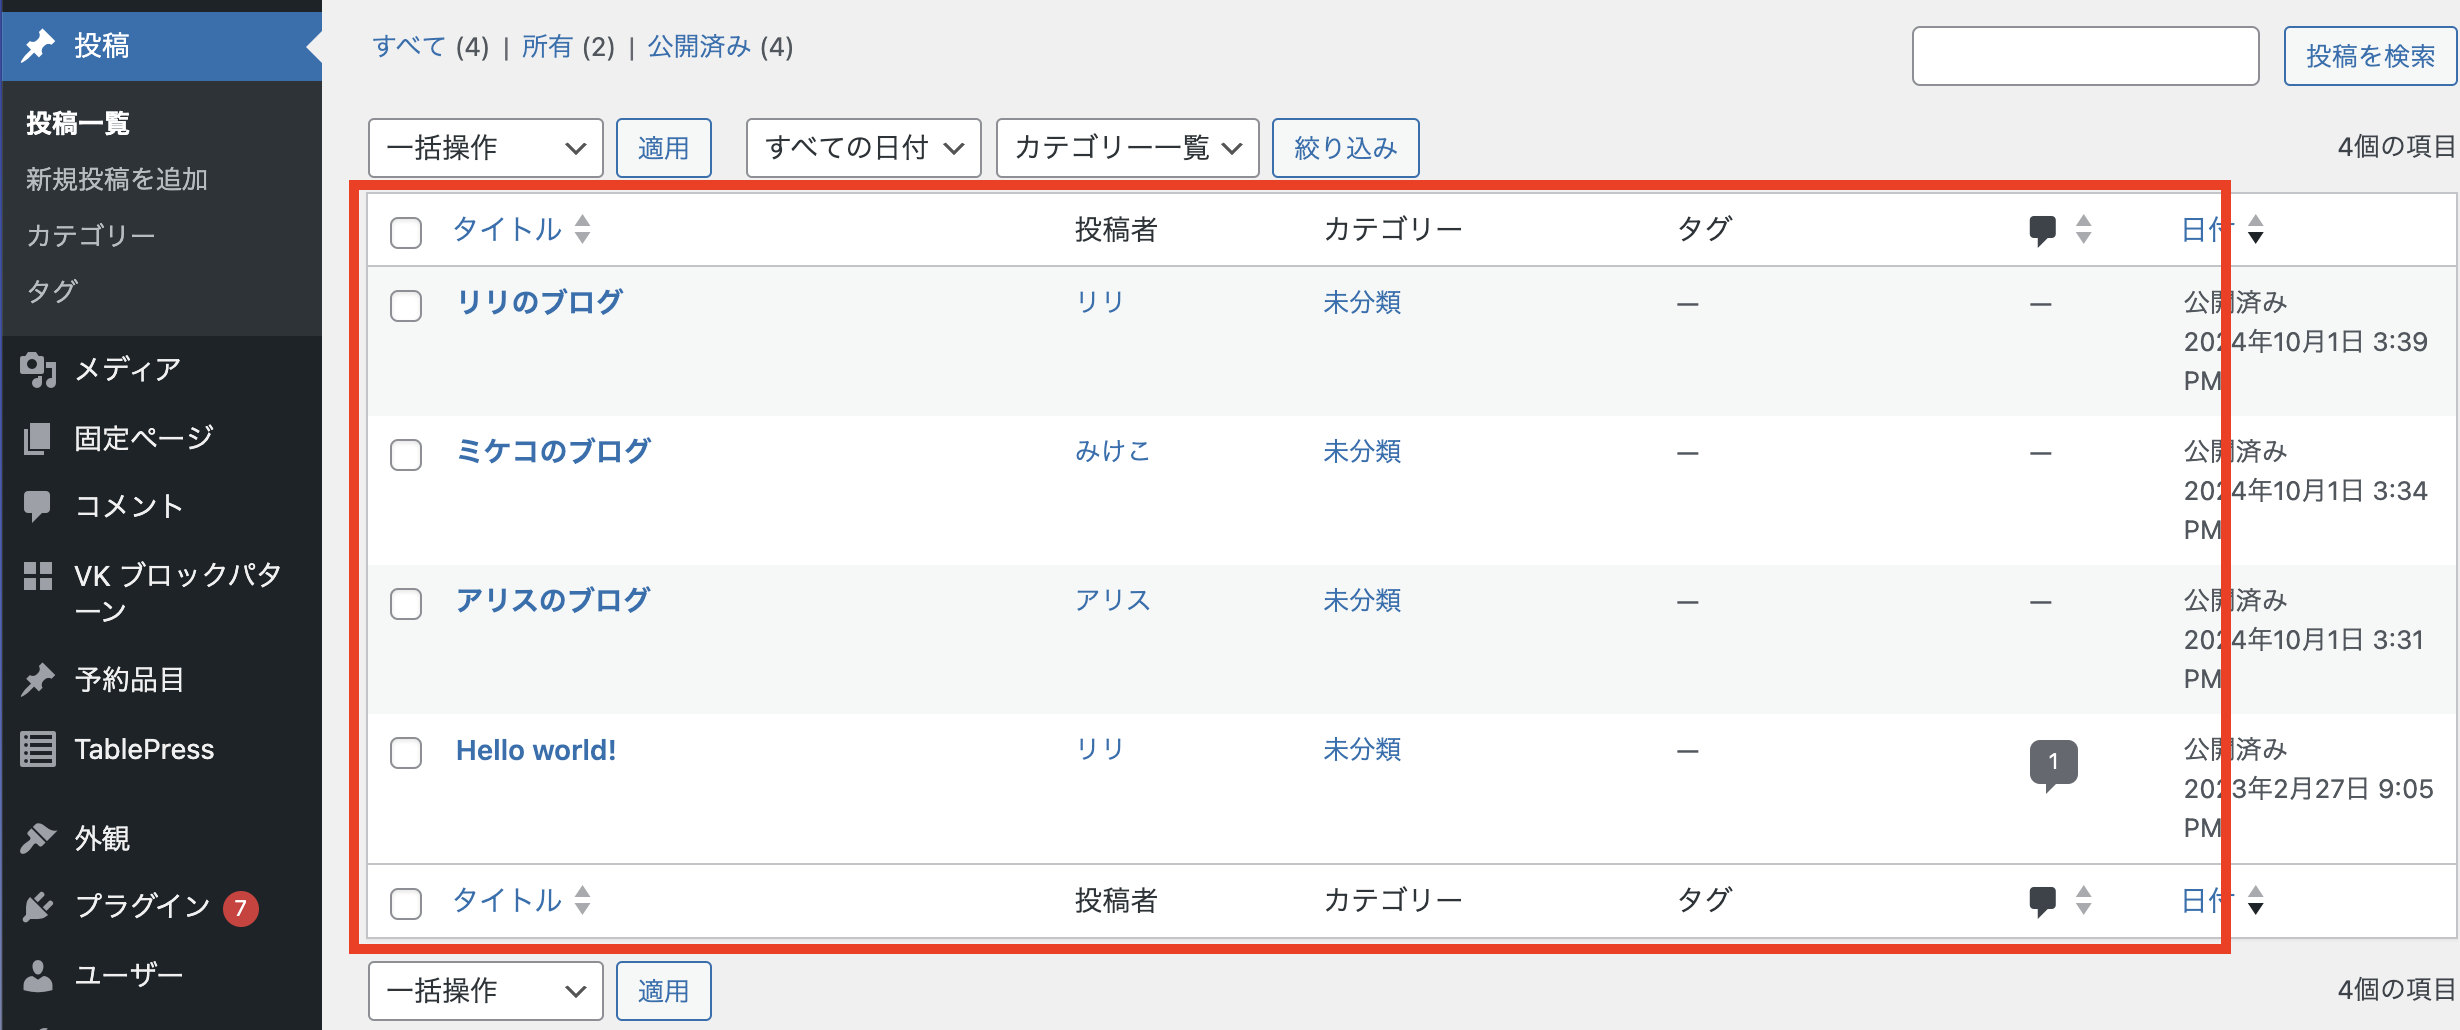This screenshot has height=1030, width=2460.
Task: Select 新規投稿を追加 in the sidebar menu
Action: 117,179
